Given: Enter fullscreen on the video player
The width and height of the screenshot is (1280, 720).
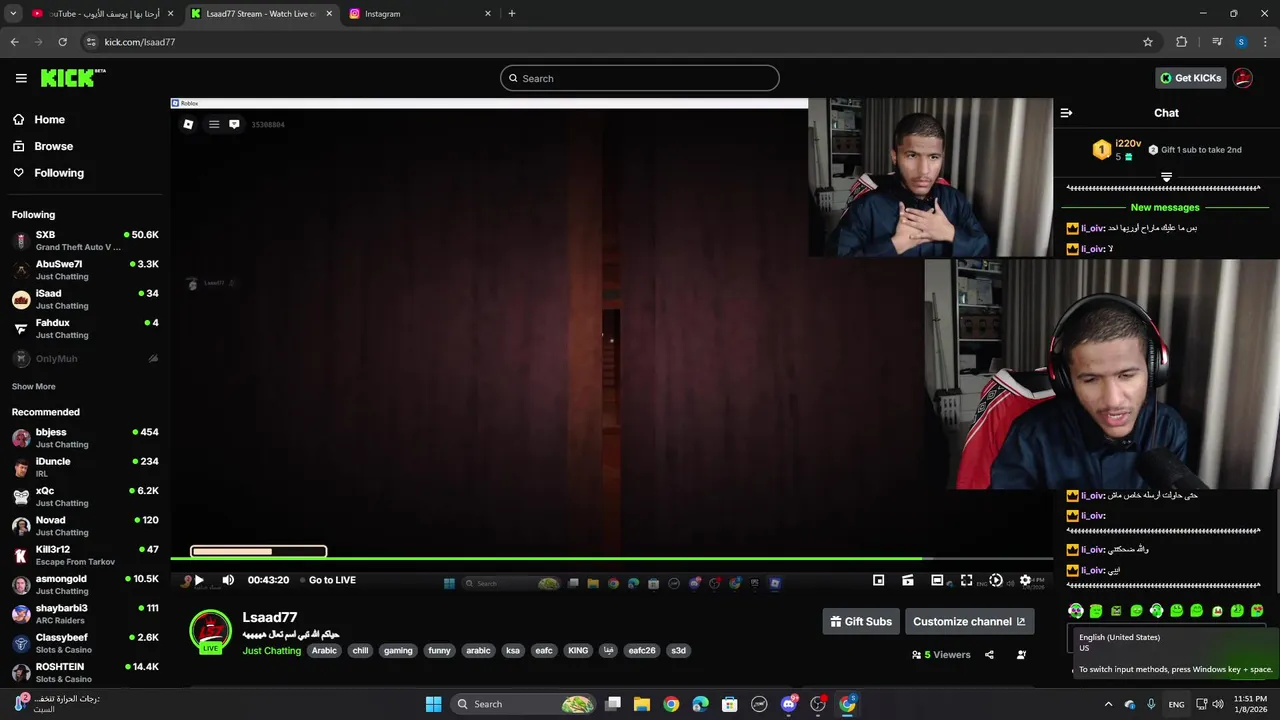Looking at the screenshot, I should point(966,580).
